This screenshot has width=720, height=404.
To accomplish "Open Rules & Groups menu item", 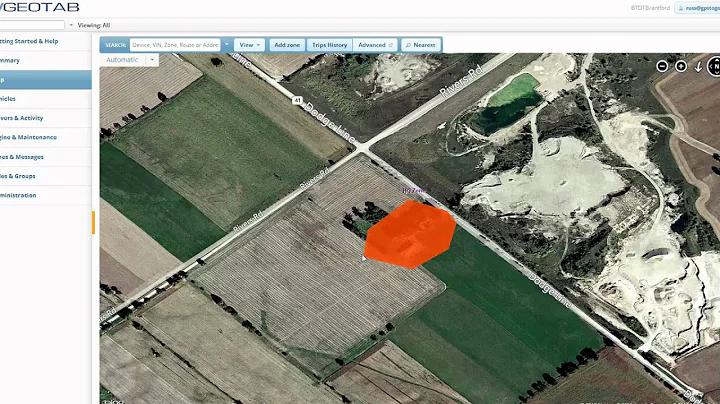I will coord(45,176).
